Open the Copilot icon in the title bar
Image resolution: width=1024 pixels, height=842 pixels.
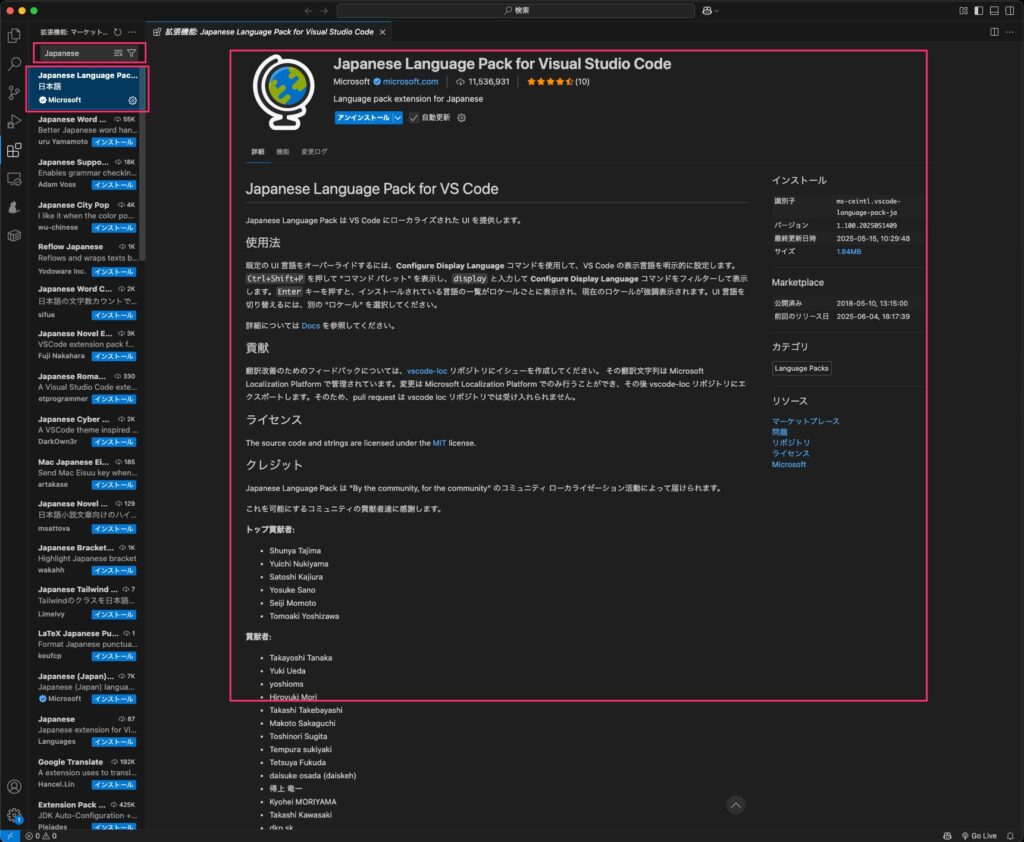click(707, 10)
